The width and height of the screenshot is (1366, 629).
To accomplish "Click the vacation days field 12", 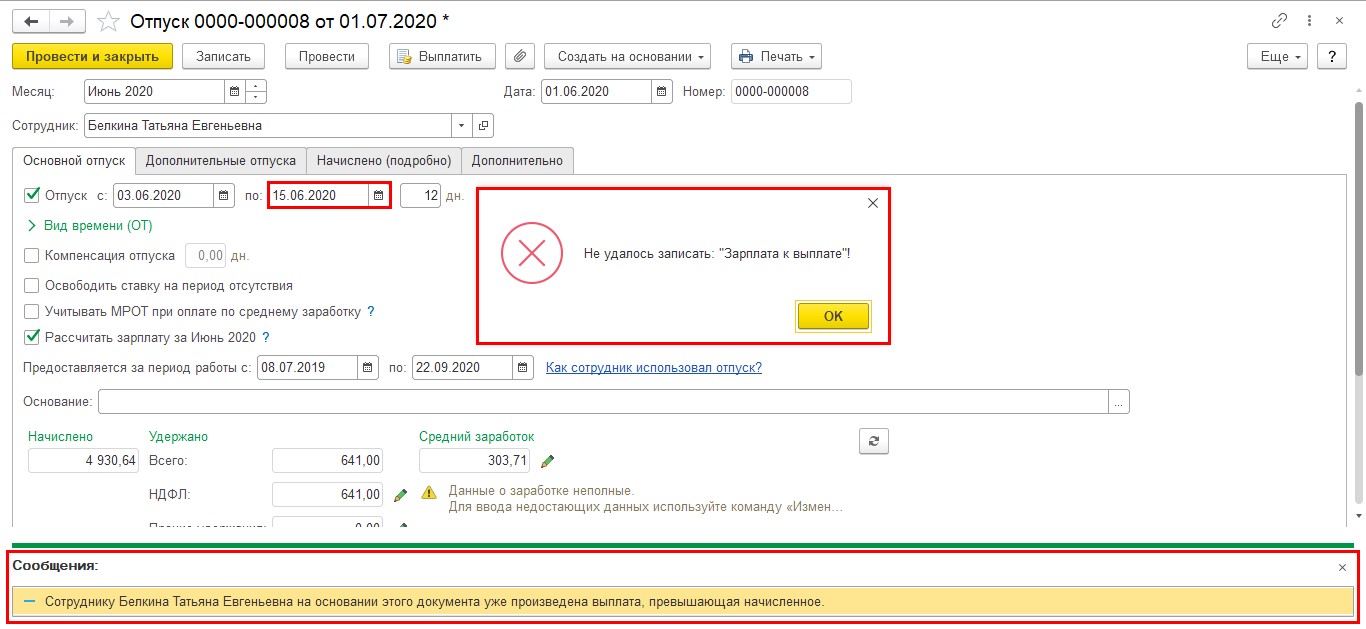I will (420, 196).
